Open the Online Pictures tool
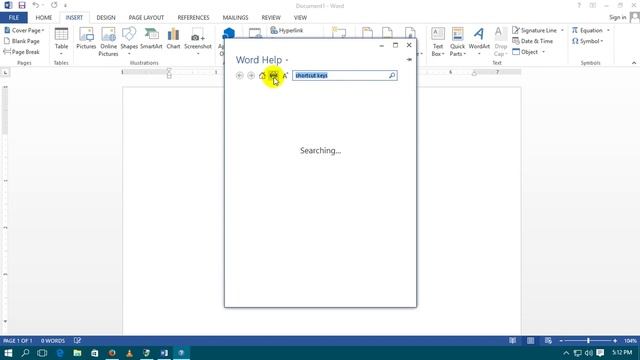Viewport: 640px width, 360px height. pyautogui.click(x=108, y=41)
